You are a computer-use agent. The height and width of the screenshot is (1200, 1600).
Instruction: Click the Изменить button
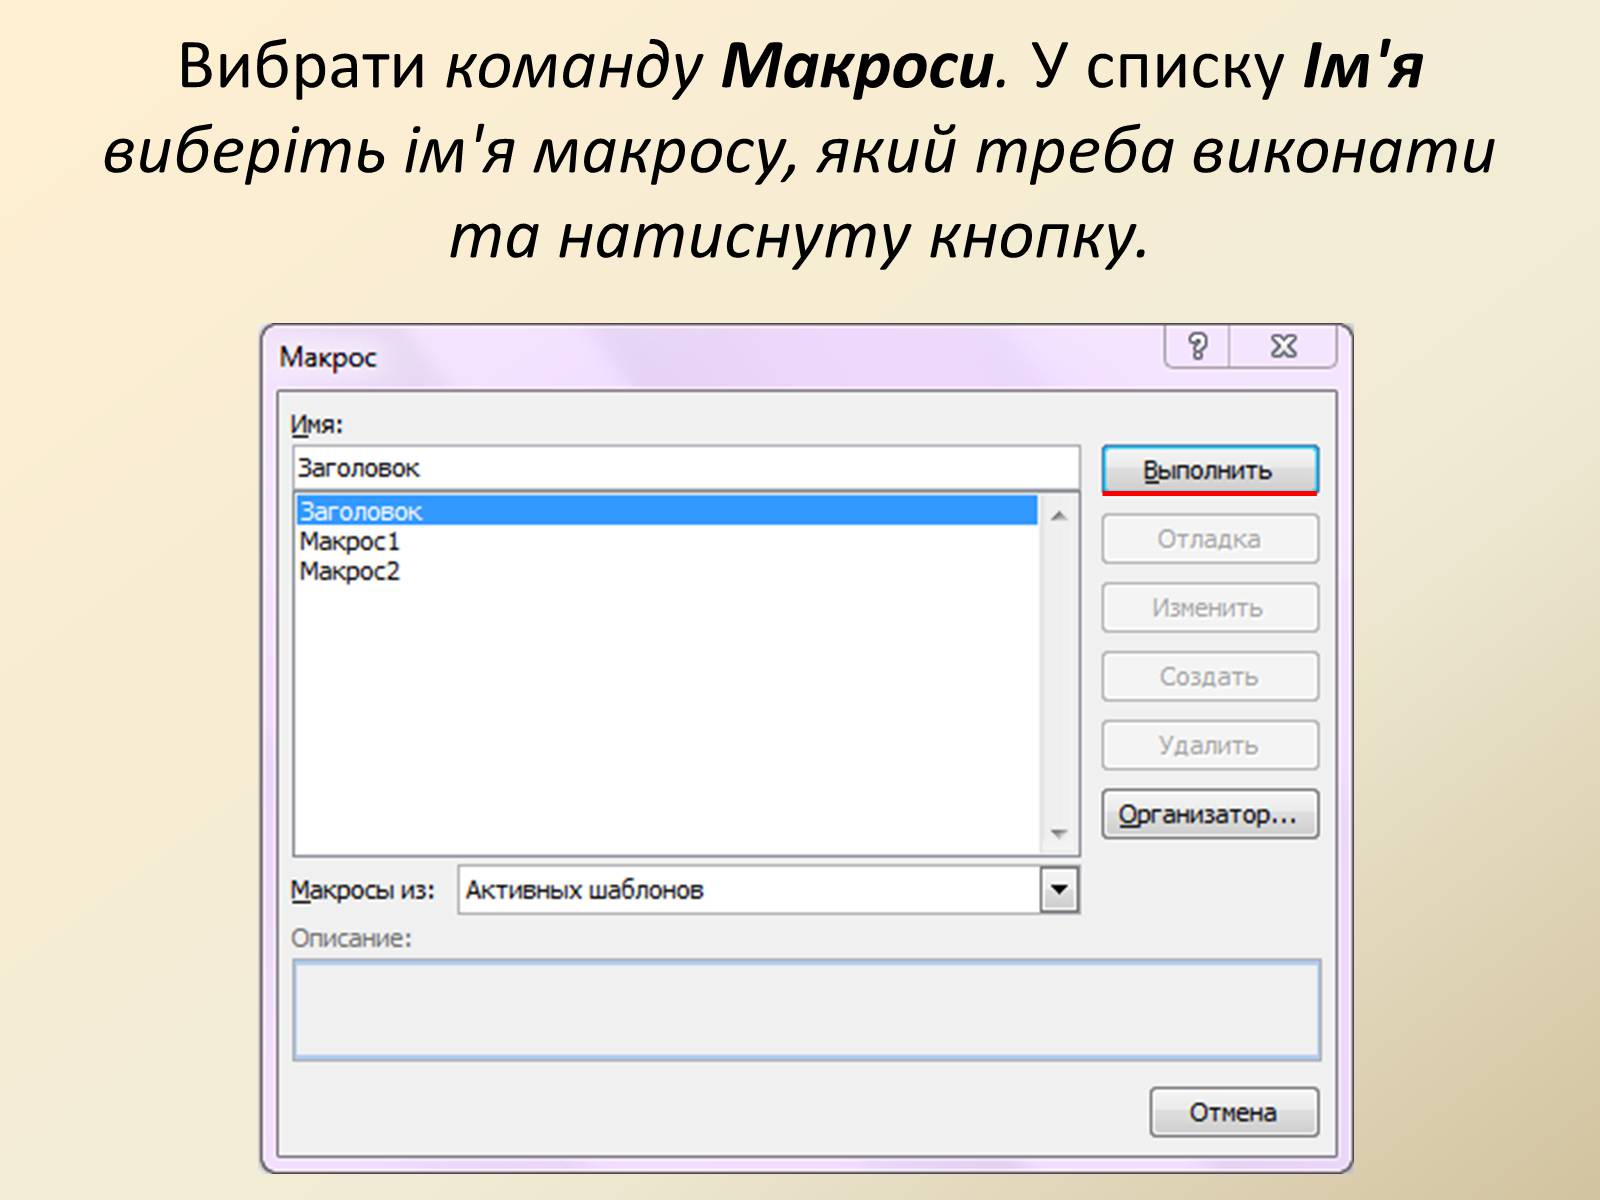pos(1209,608)
